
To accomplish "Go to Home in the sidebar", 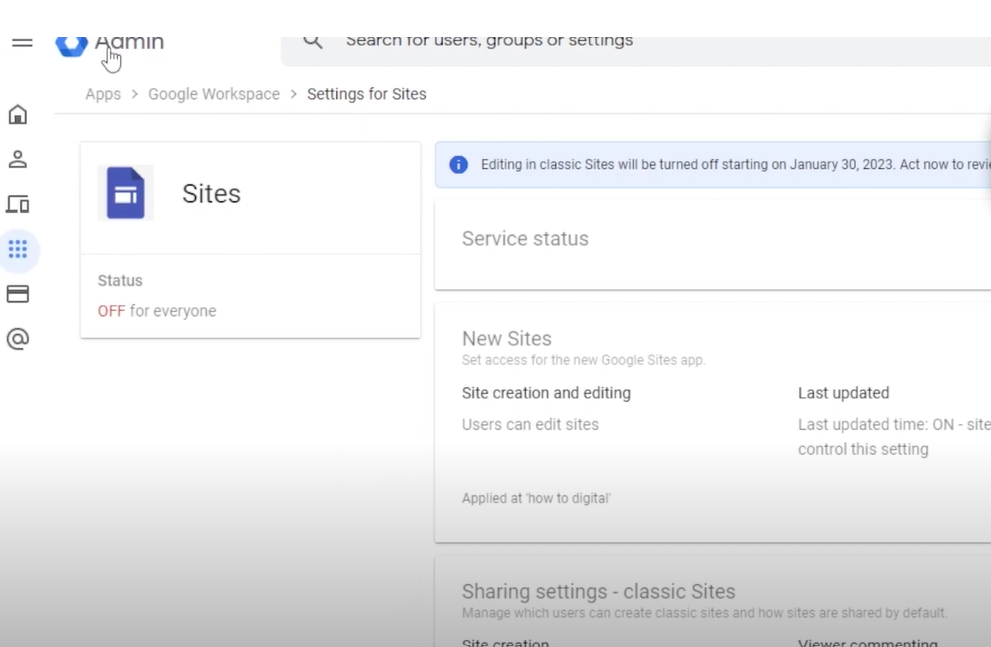I will [18, 115].
